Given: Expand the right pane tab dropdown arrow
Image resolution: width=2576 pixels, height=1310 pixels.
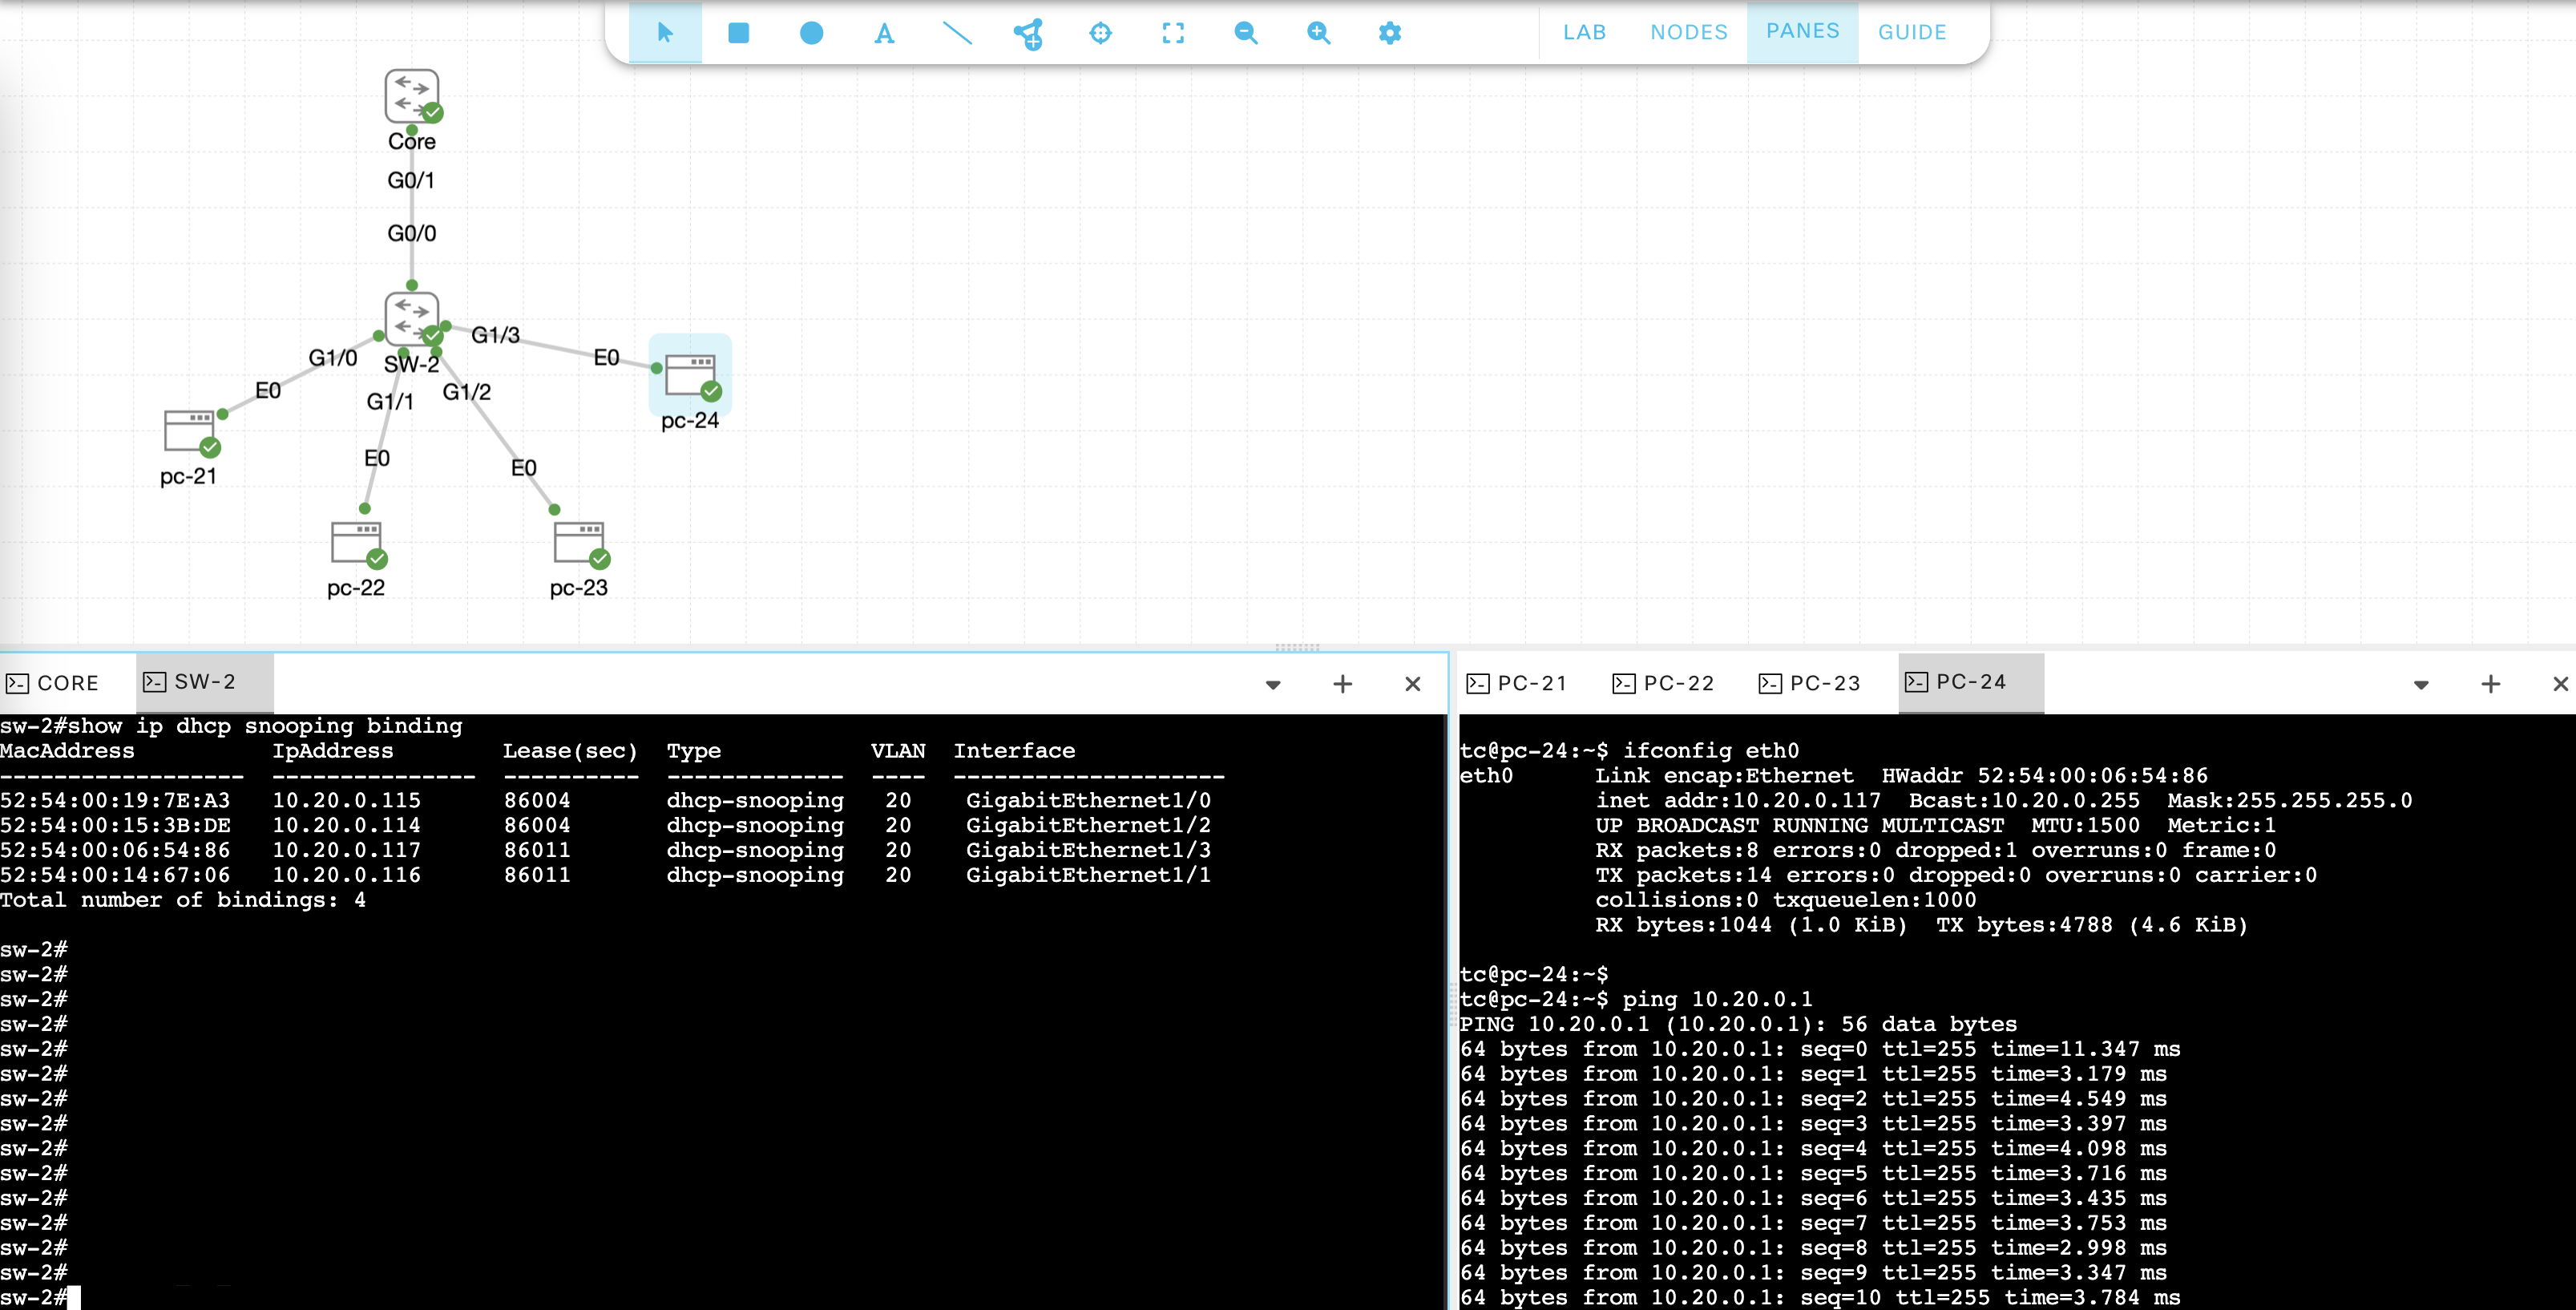Looking at the screenshot, I should click(x=2421, y=685).
